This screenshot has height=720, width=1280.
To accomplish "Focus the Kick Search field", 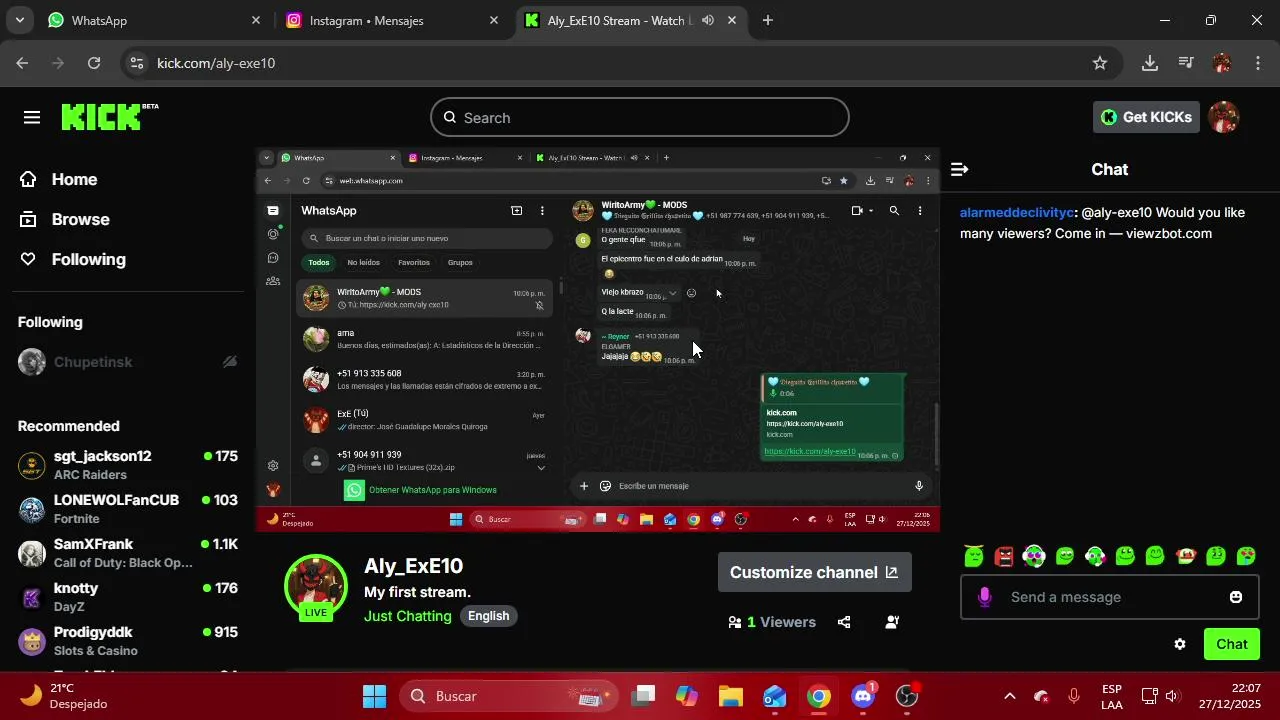I will coord(640,118).
